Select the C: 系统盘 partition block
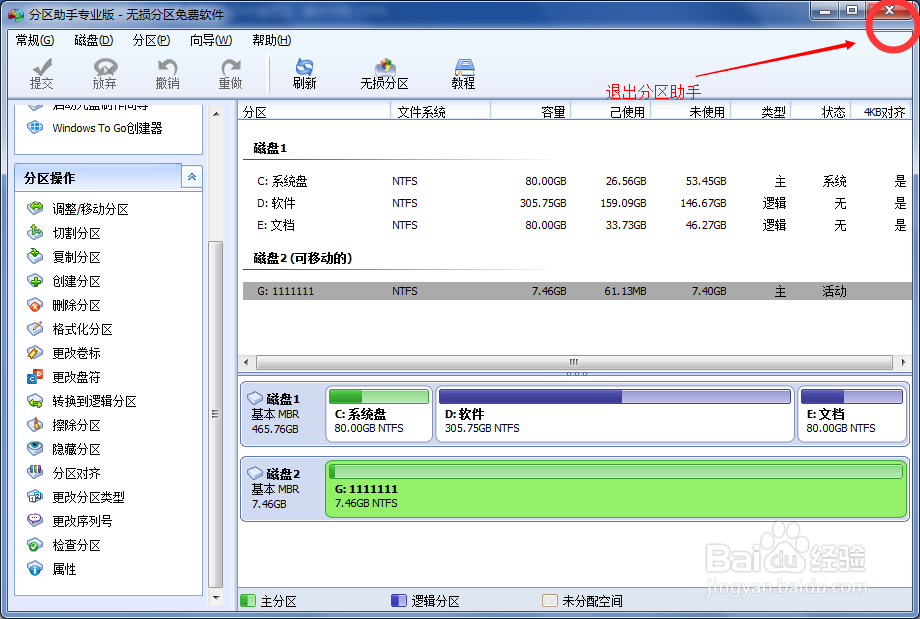The width and height of the screenshot is (920, 619). coord(379,414)
